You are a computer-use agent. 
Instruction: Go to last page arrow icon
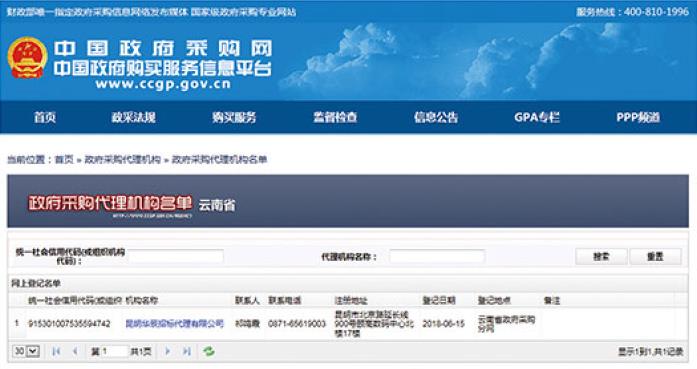click(x=187, y=351)
